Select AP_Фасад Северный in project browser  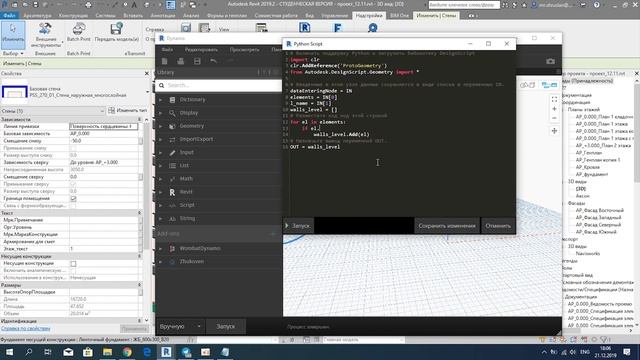(598, 225)
